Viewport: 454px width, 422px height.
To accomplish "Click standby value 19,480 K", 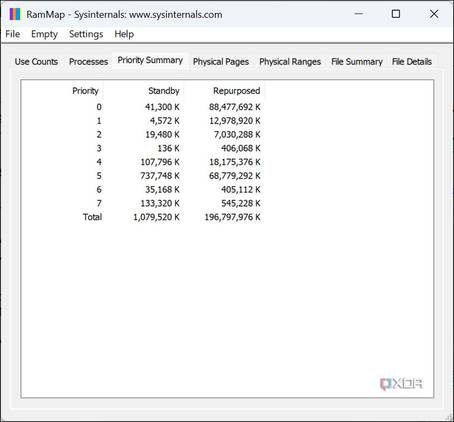I will point(162,134).
